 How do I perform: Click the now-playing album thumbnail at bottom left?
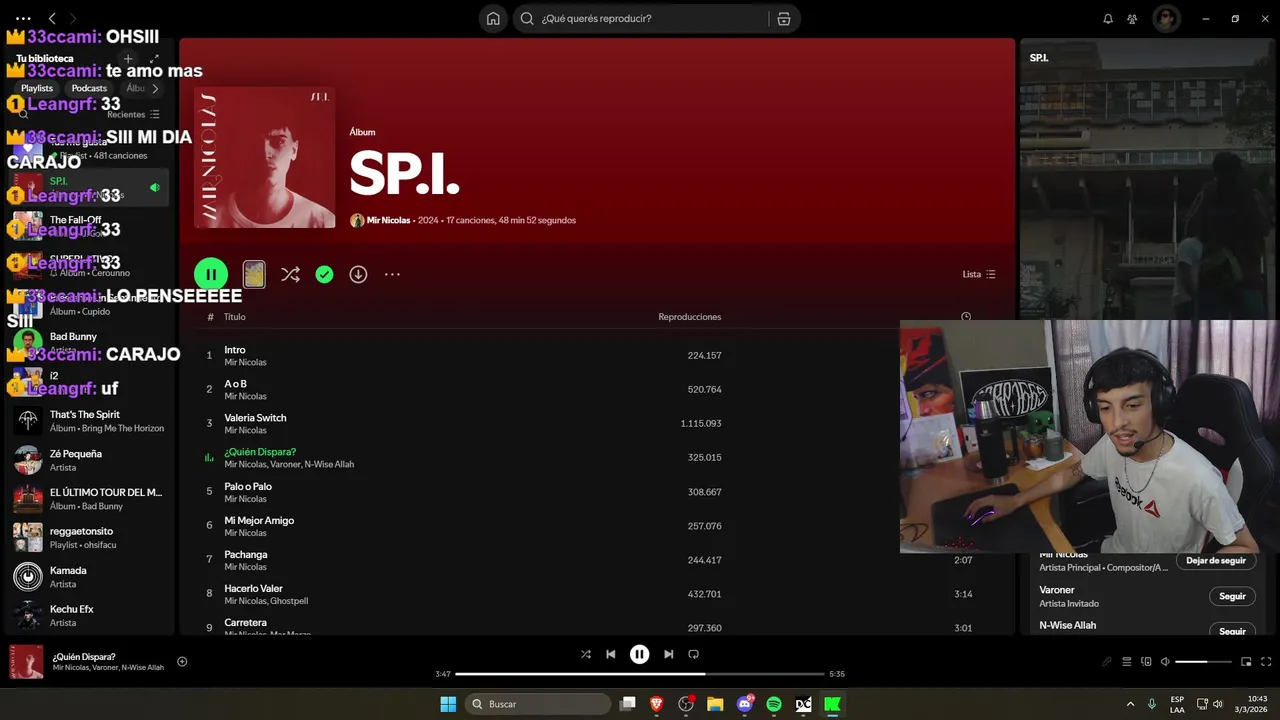tap(27, 662)
